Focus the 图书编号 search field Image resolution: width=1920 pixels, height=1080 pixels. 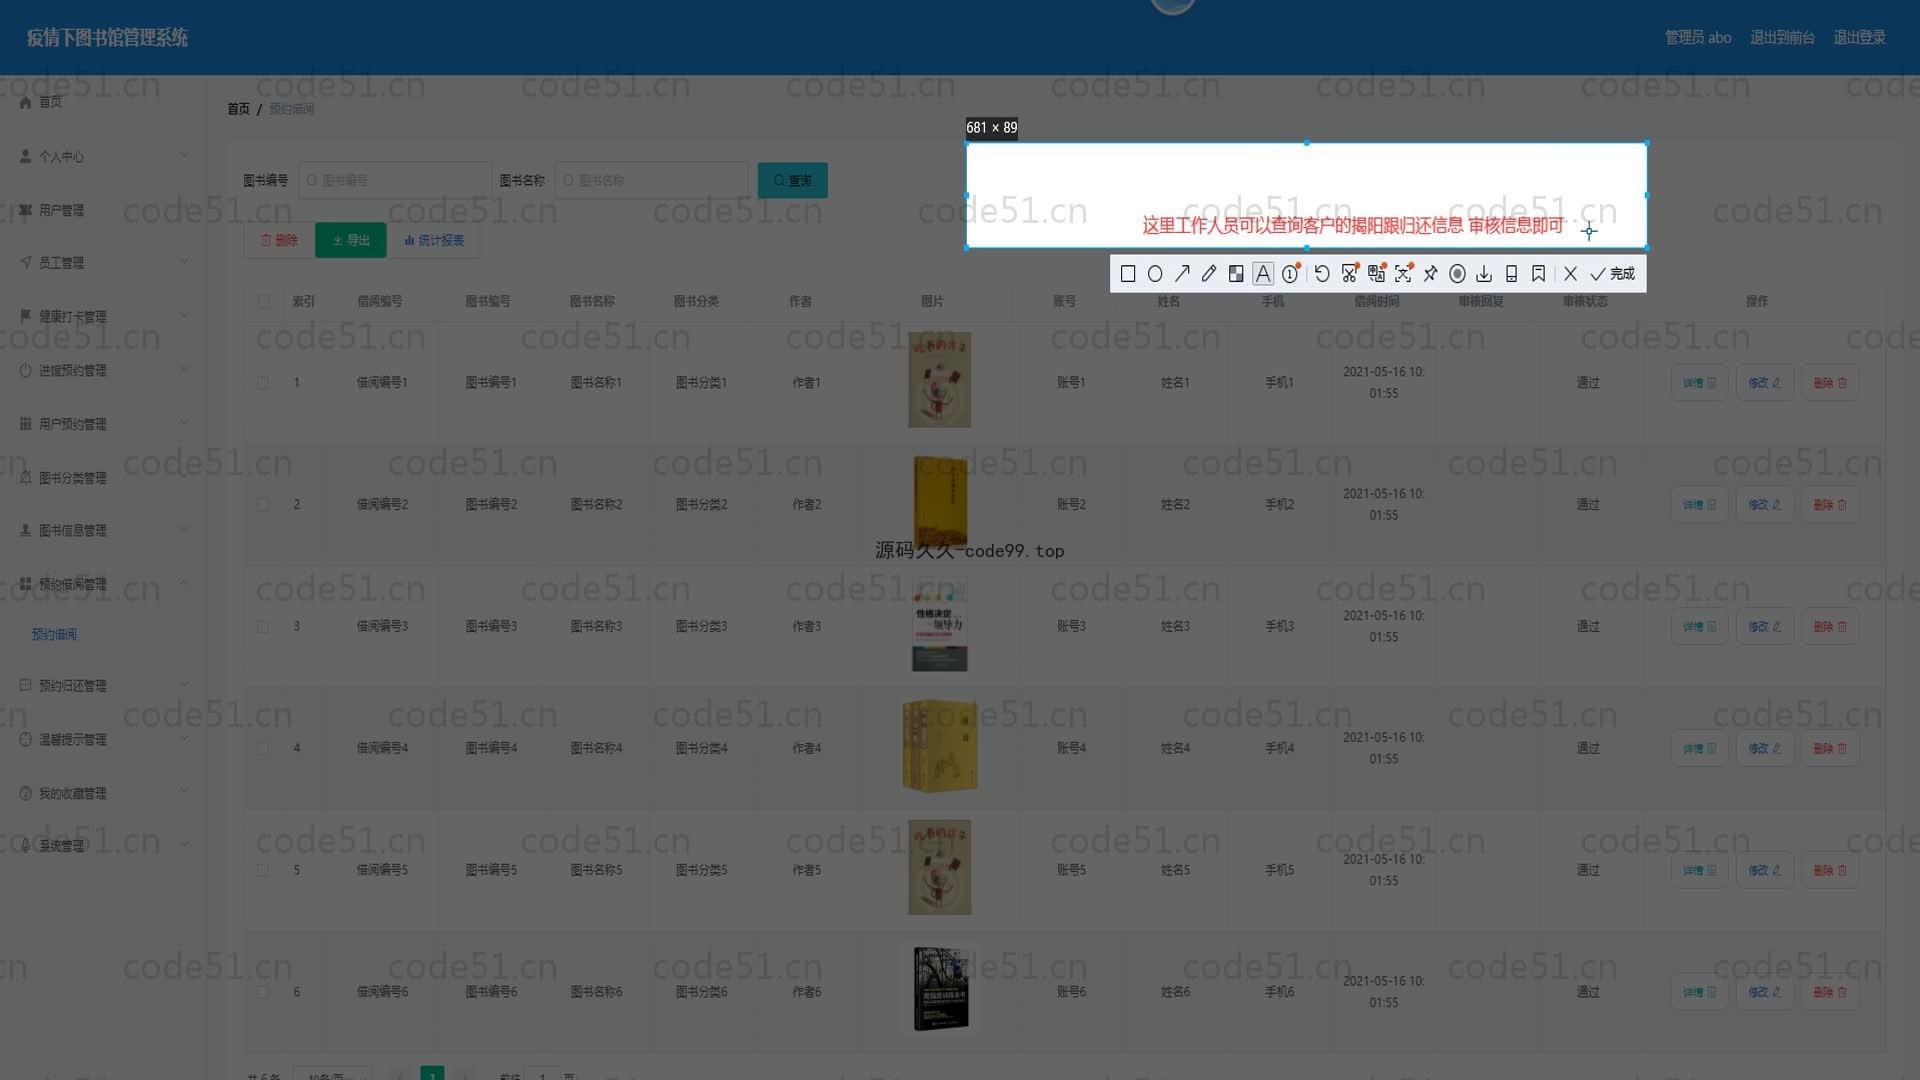point(395,181)
